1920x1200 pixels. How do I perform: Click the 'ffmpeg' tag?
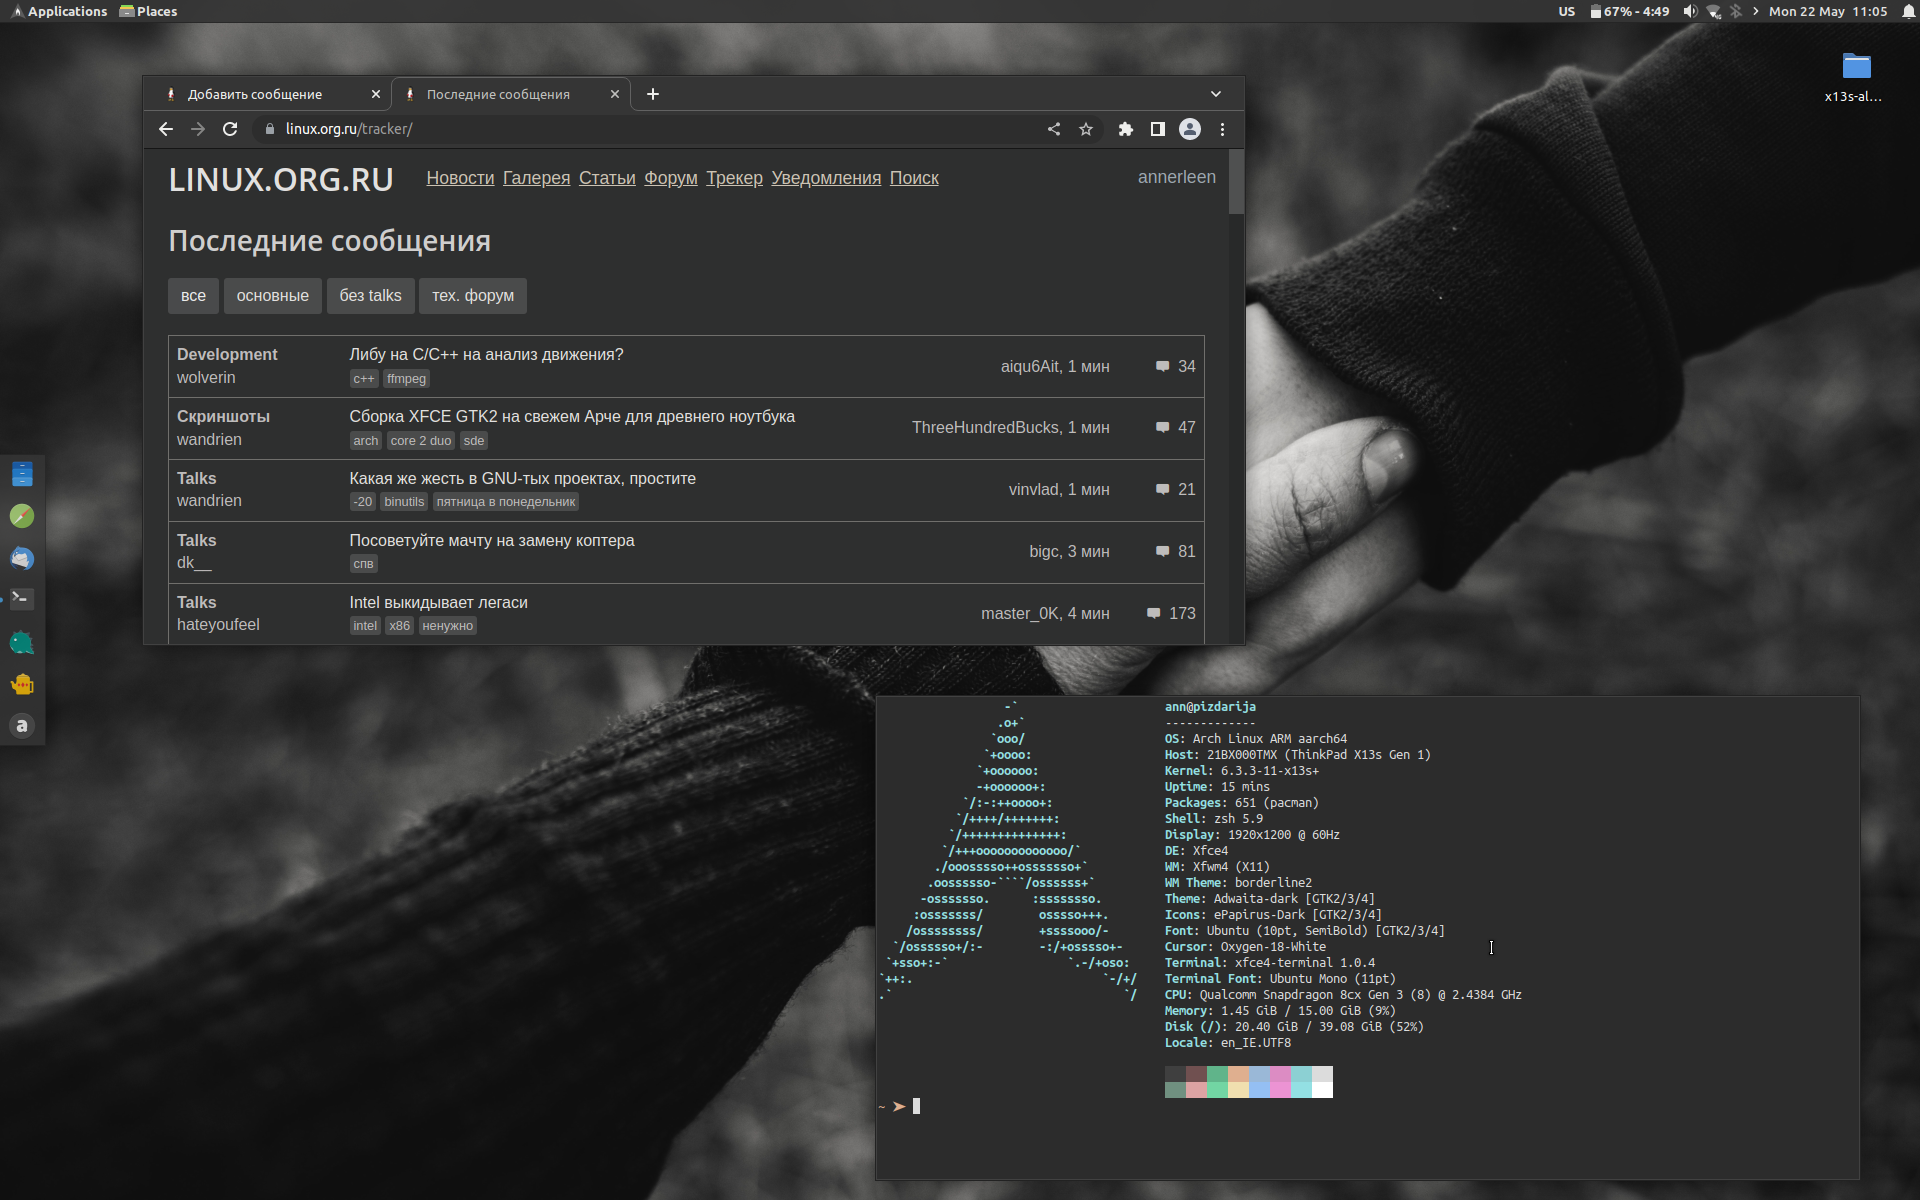(x=406, y=379)
